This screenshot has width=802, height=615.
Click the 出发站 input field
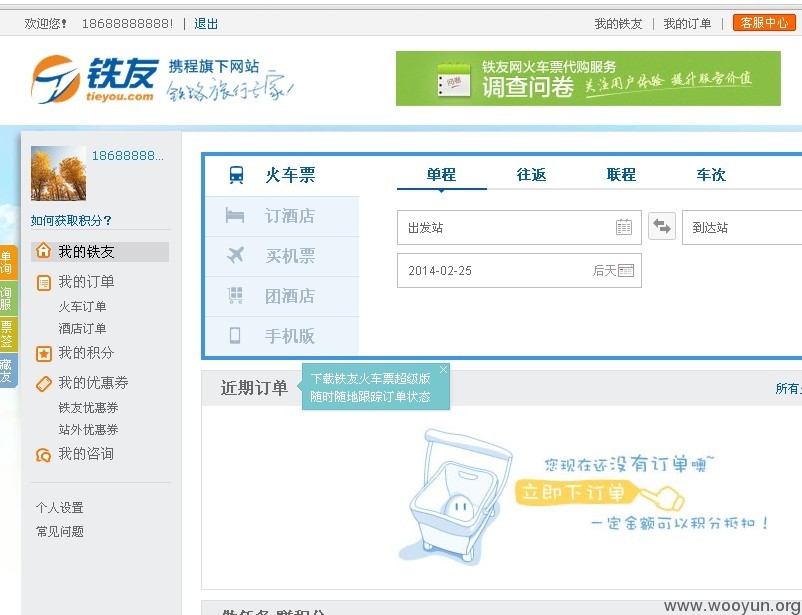pyautogui.click(x=519, y=227)
